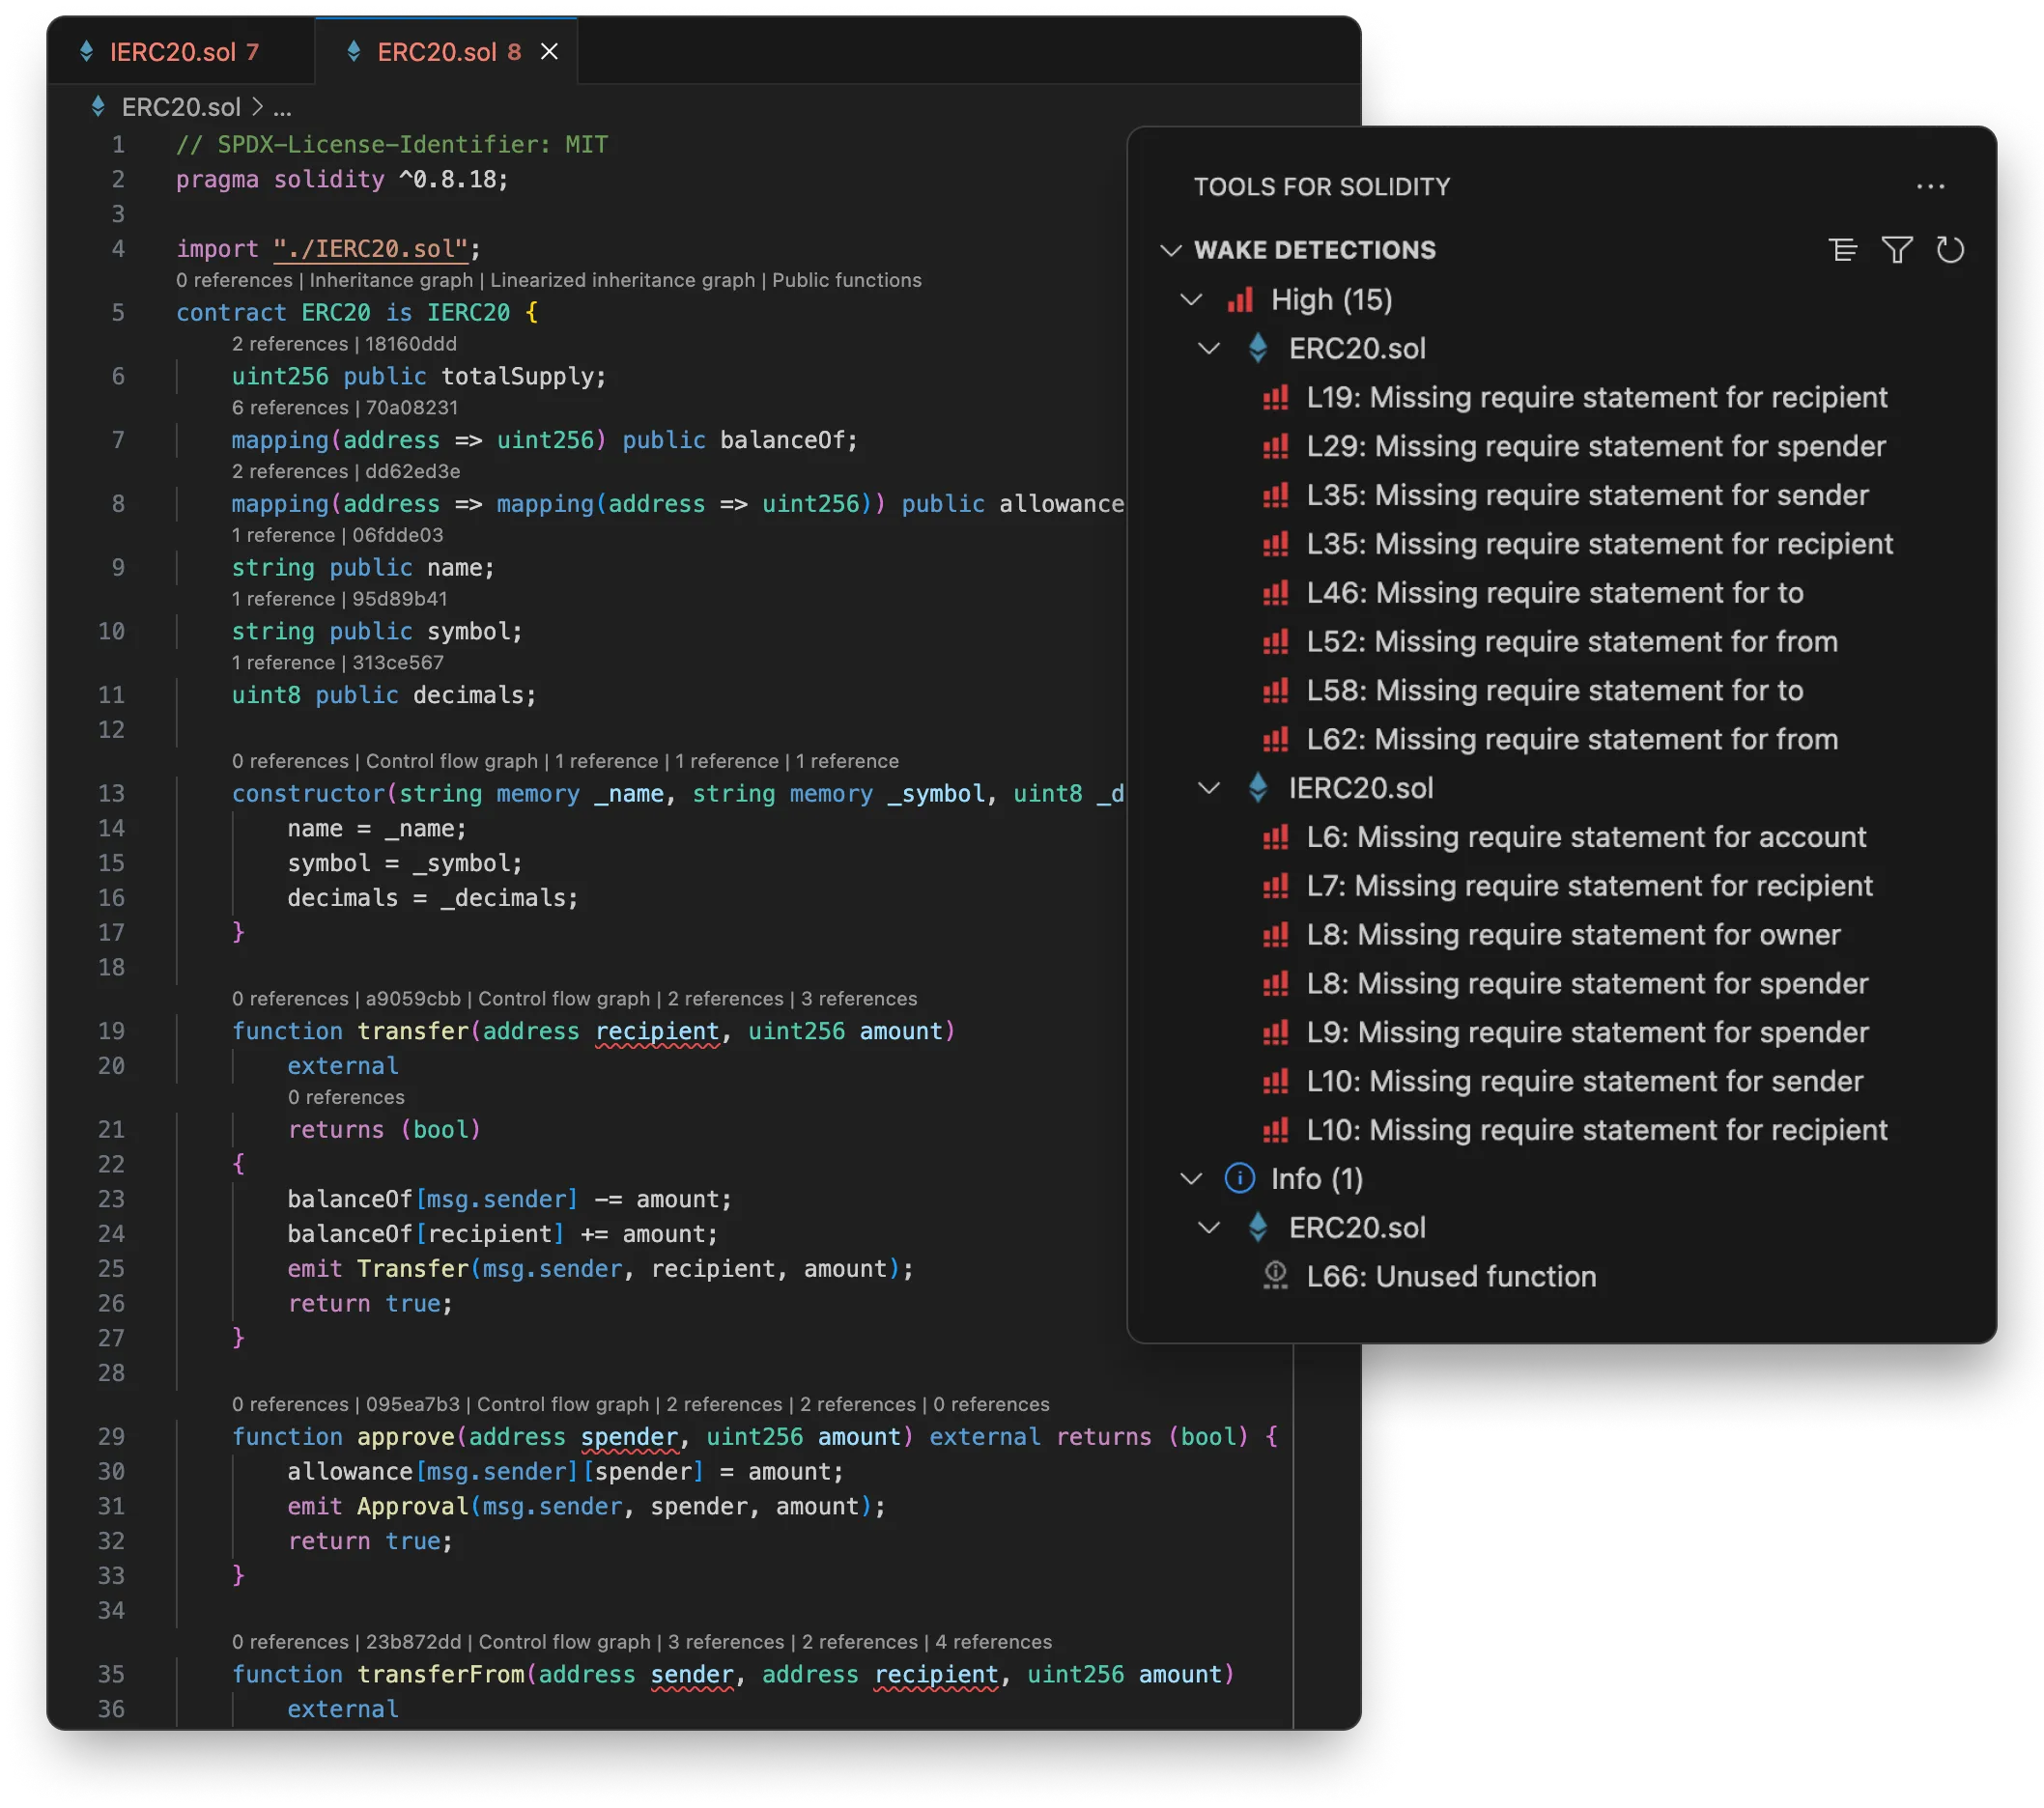The width and height of the screenshot is (2044, 1808).
Task: Click the TOOLS FOR SOLIDITY panel title
Action: [x=1321, y=187]
